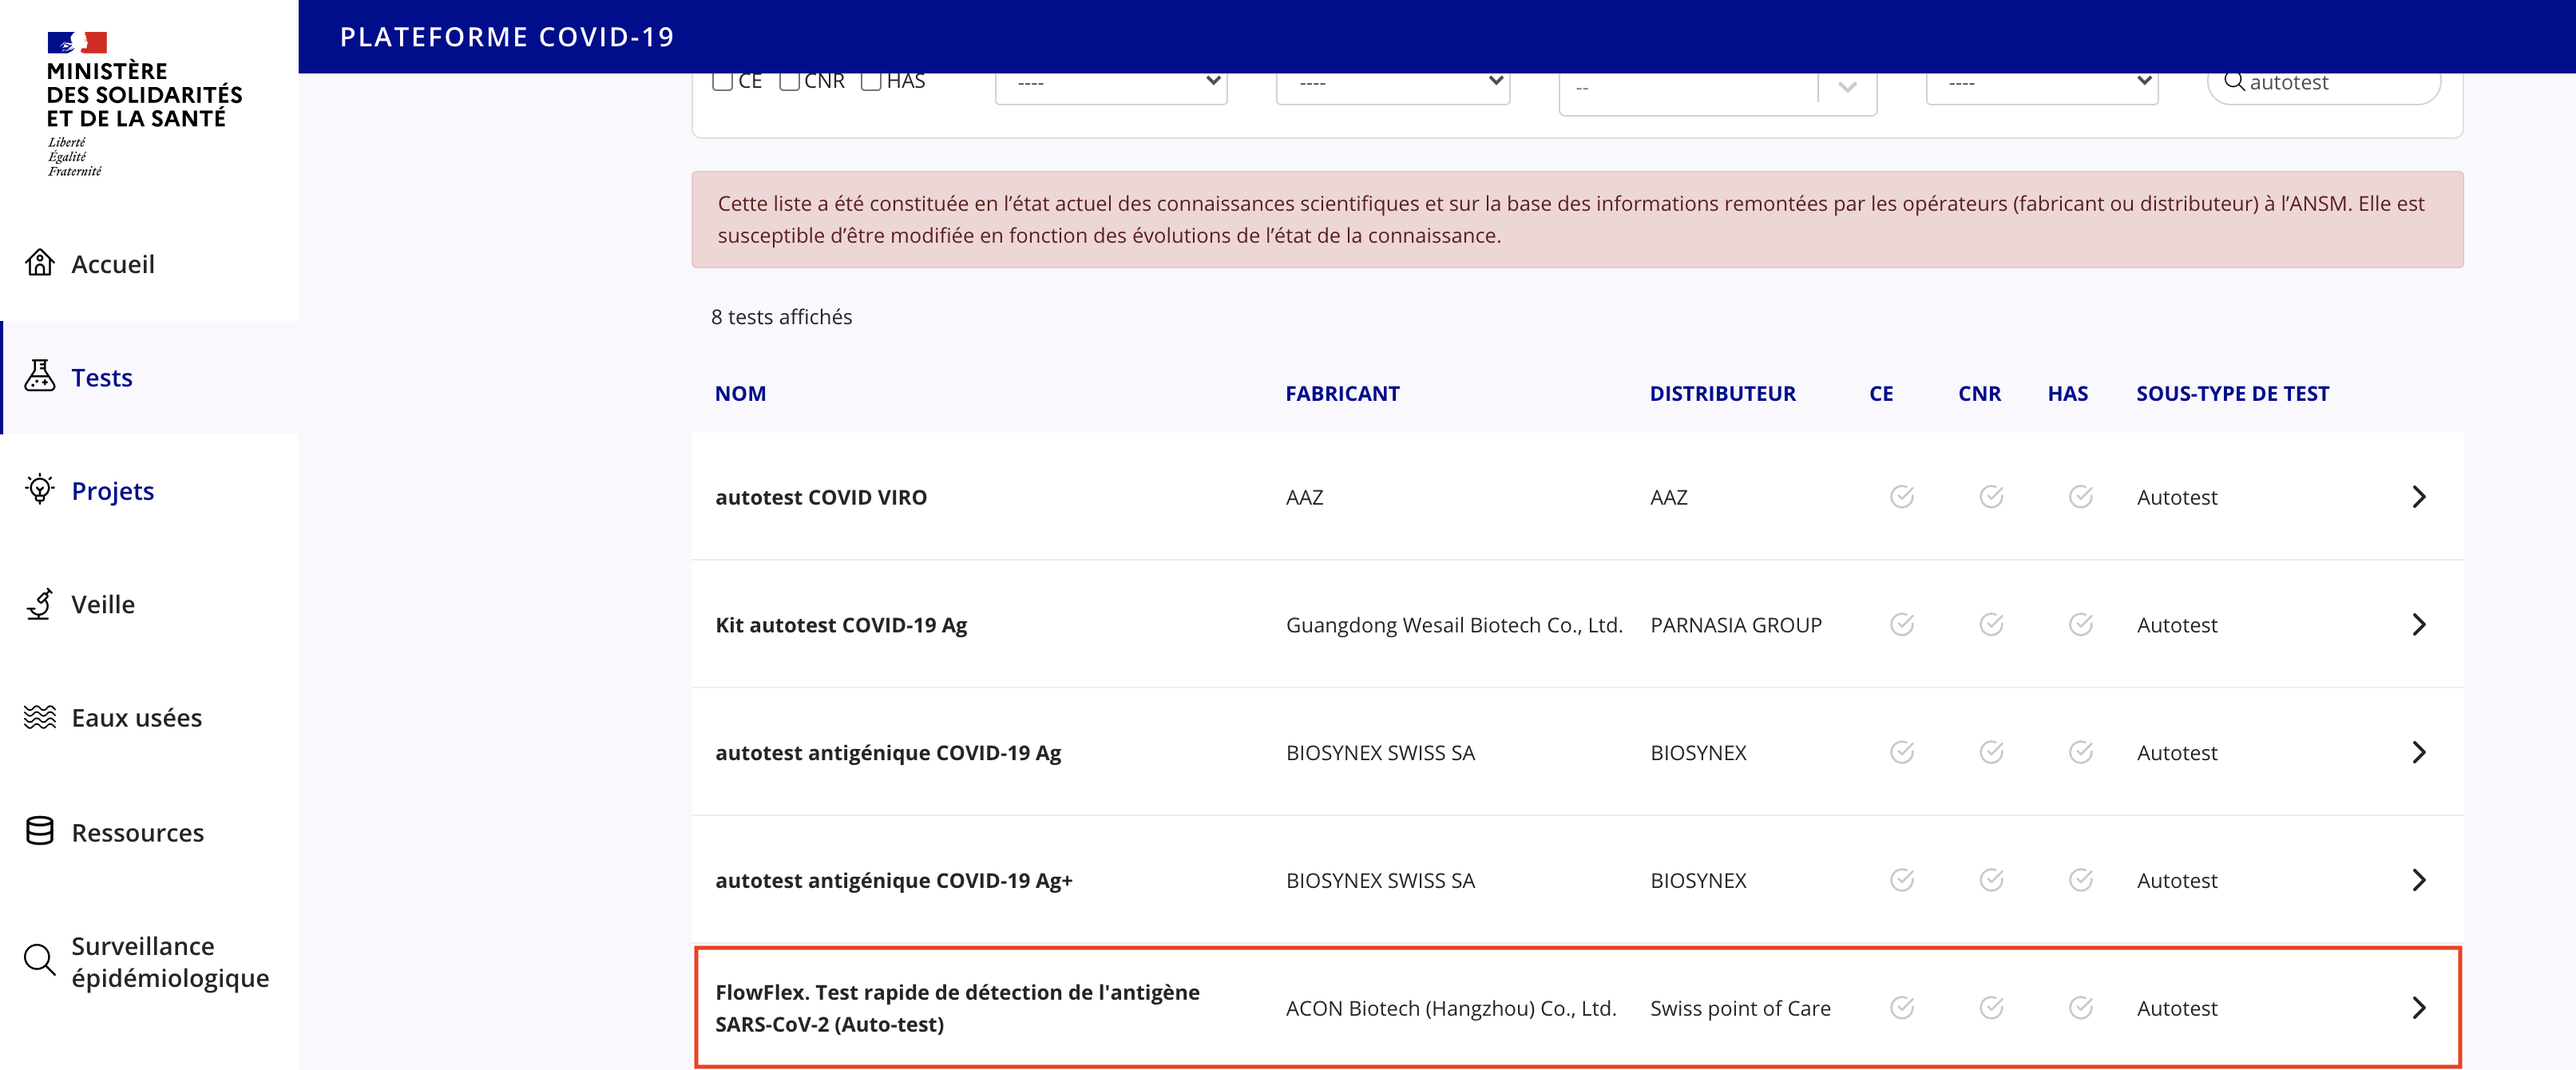Click CE check icon for autotest COVID VIRO
The height and width of the screenshot is (1070, 2576).
(x=1902, y=497)
